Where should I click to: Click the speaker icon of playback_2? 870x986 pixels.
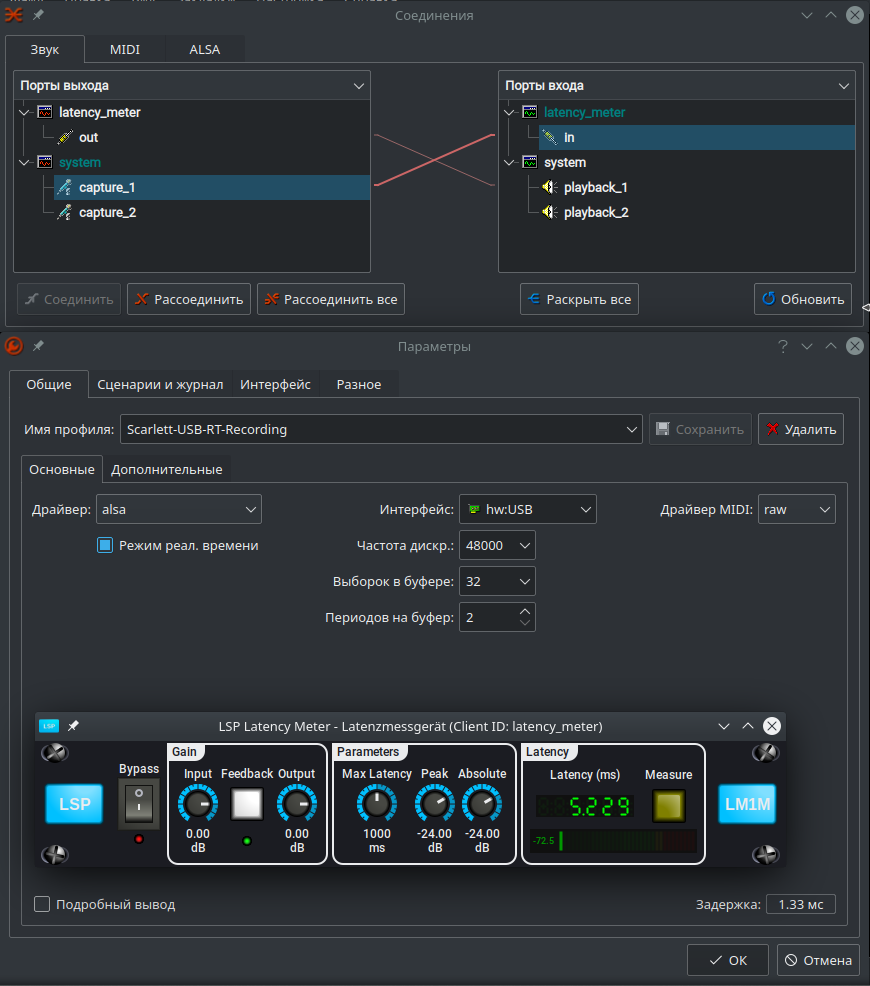coord(550,213)
